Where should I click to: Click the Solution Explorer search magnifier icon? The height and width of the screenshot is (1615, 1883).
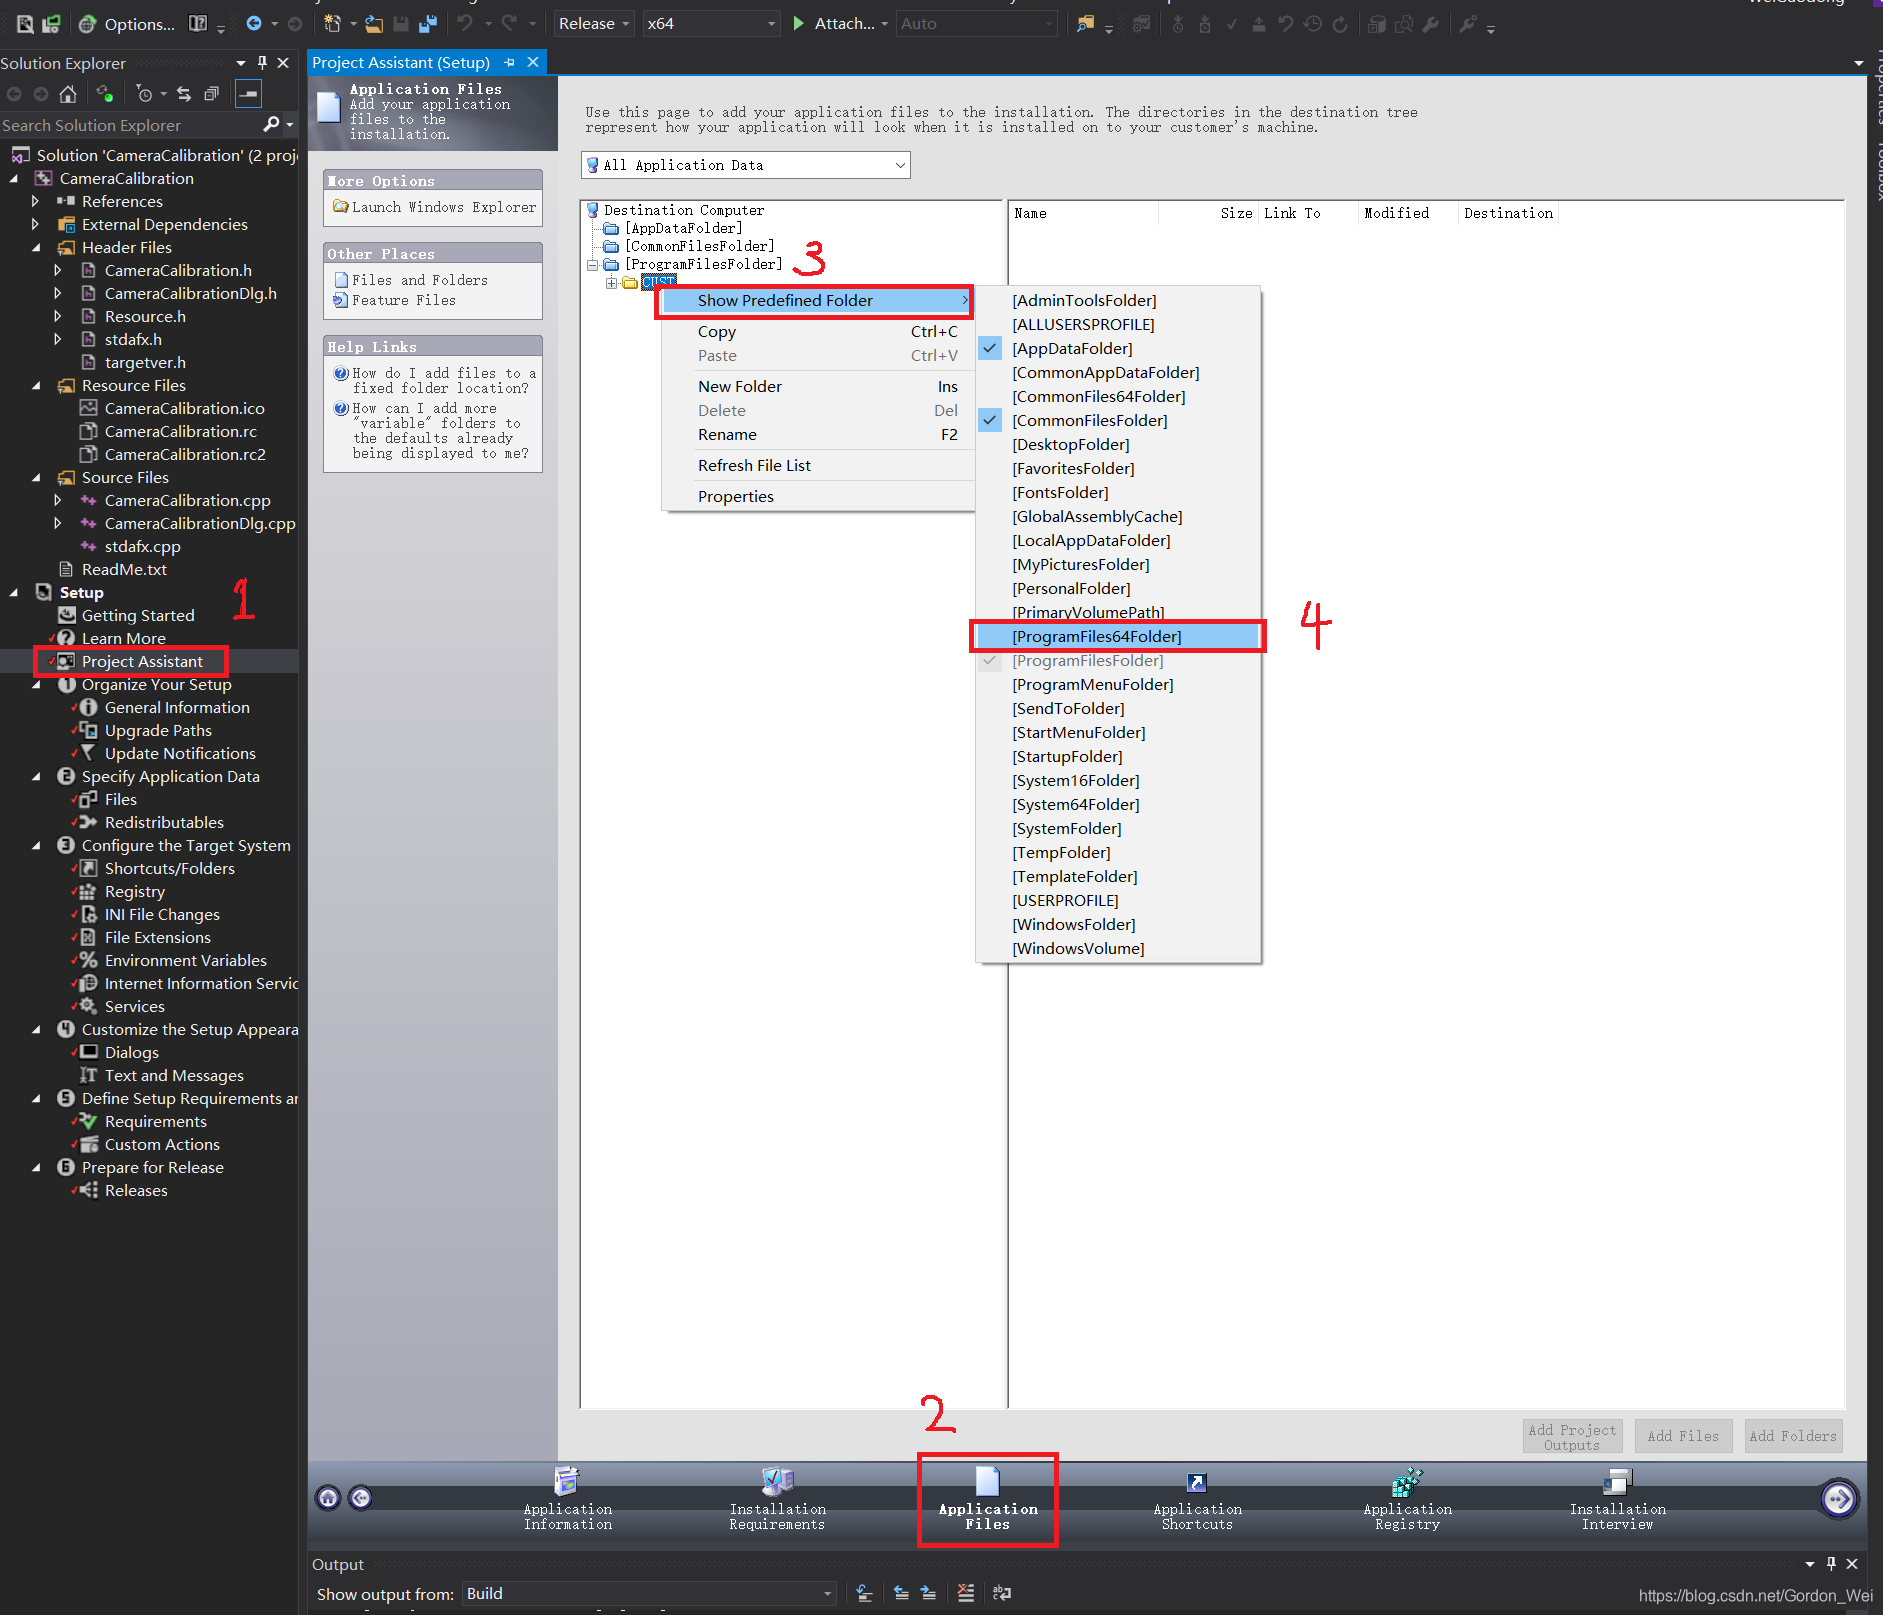[x=271, y=125]
